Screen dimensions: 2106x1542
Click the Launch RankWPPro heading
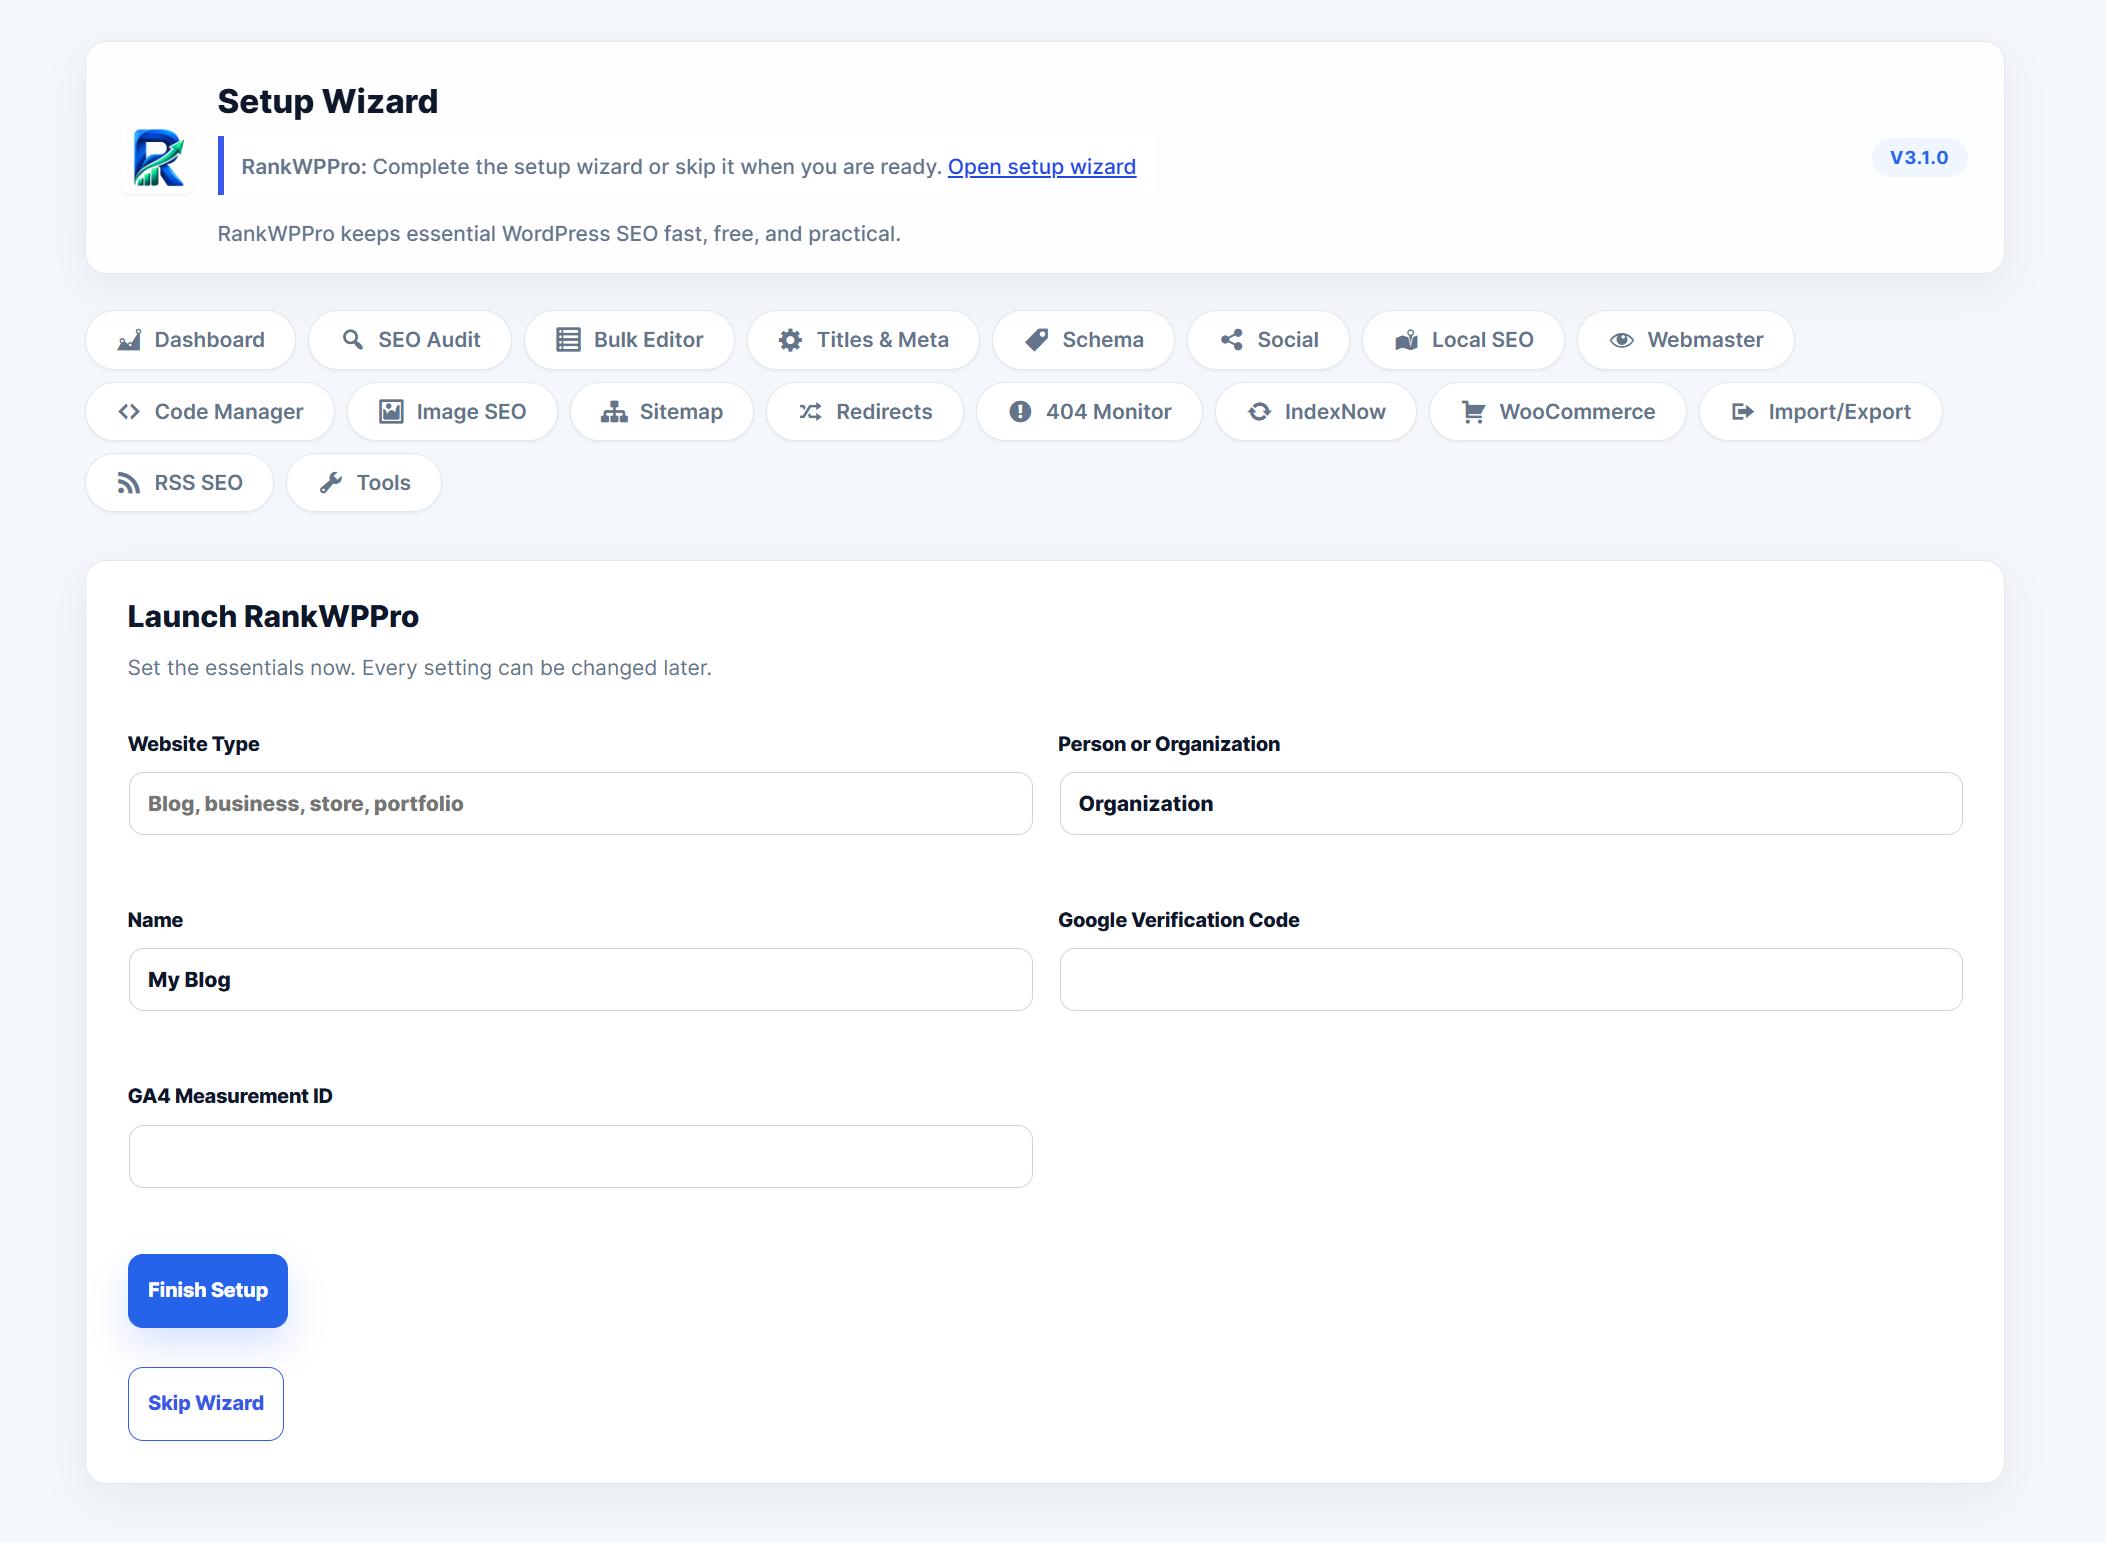point(273,617)
